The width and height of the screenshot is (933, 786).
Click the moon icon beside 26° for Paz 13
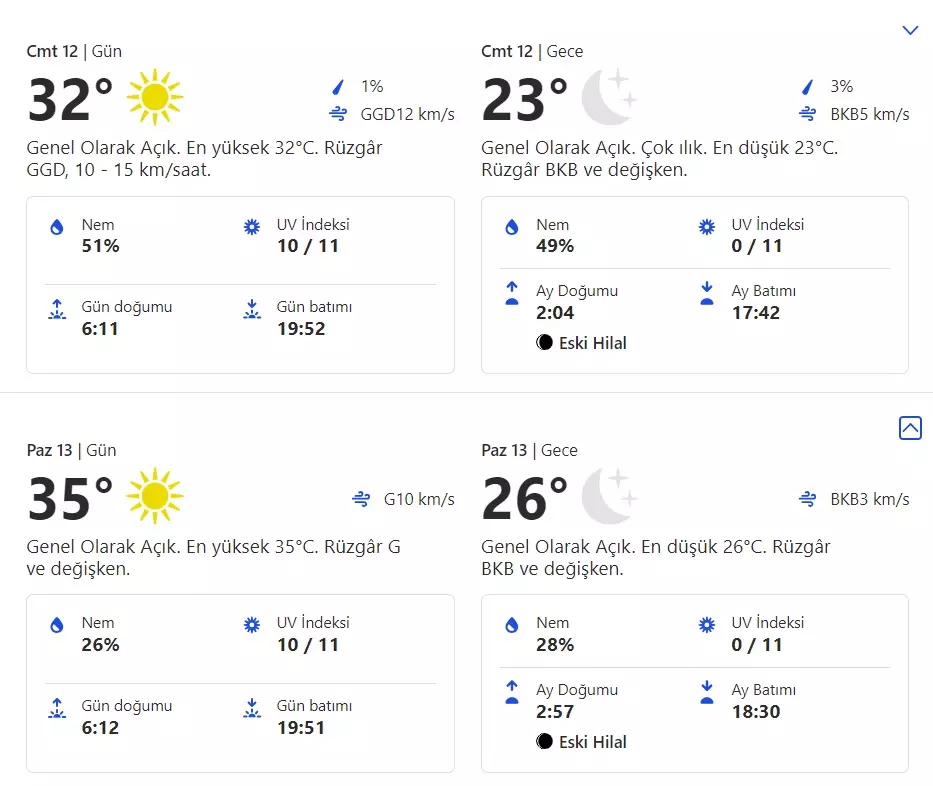pos(609,496)
